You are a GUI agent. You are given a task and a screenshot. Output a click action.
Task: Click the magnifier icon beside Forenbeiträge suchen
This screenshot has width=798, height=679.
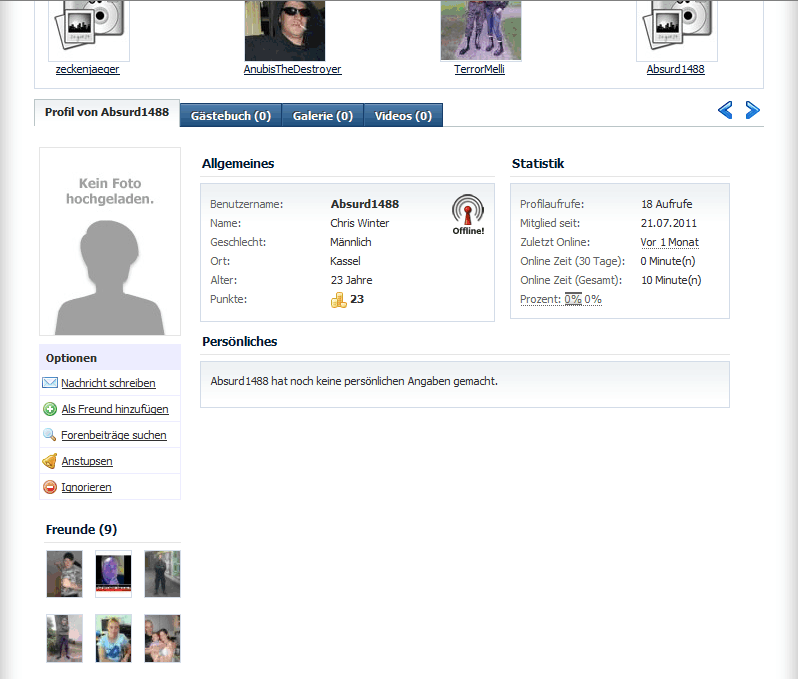[50, 435]
